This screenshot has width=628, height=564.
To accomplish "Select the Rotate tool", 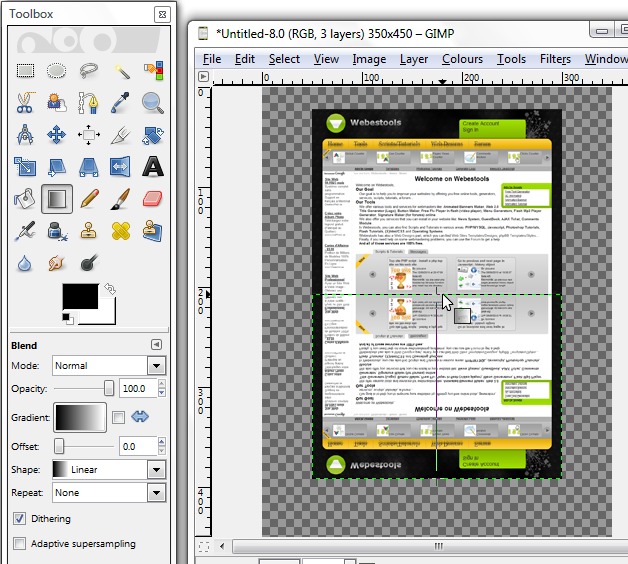I will [x=153, y=135].
